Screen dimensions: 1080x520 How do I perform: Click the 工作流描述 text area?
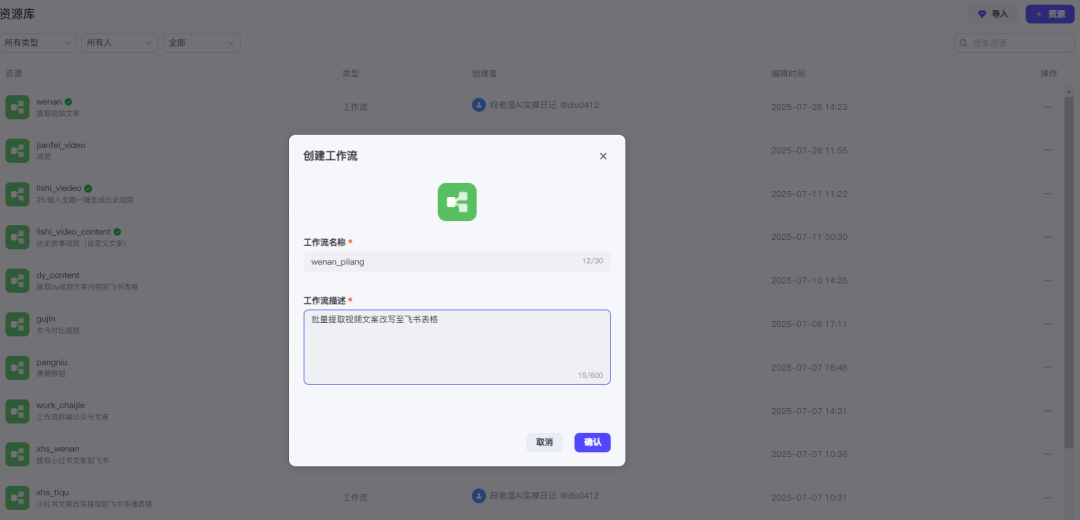[x=457, y=347]
